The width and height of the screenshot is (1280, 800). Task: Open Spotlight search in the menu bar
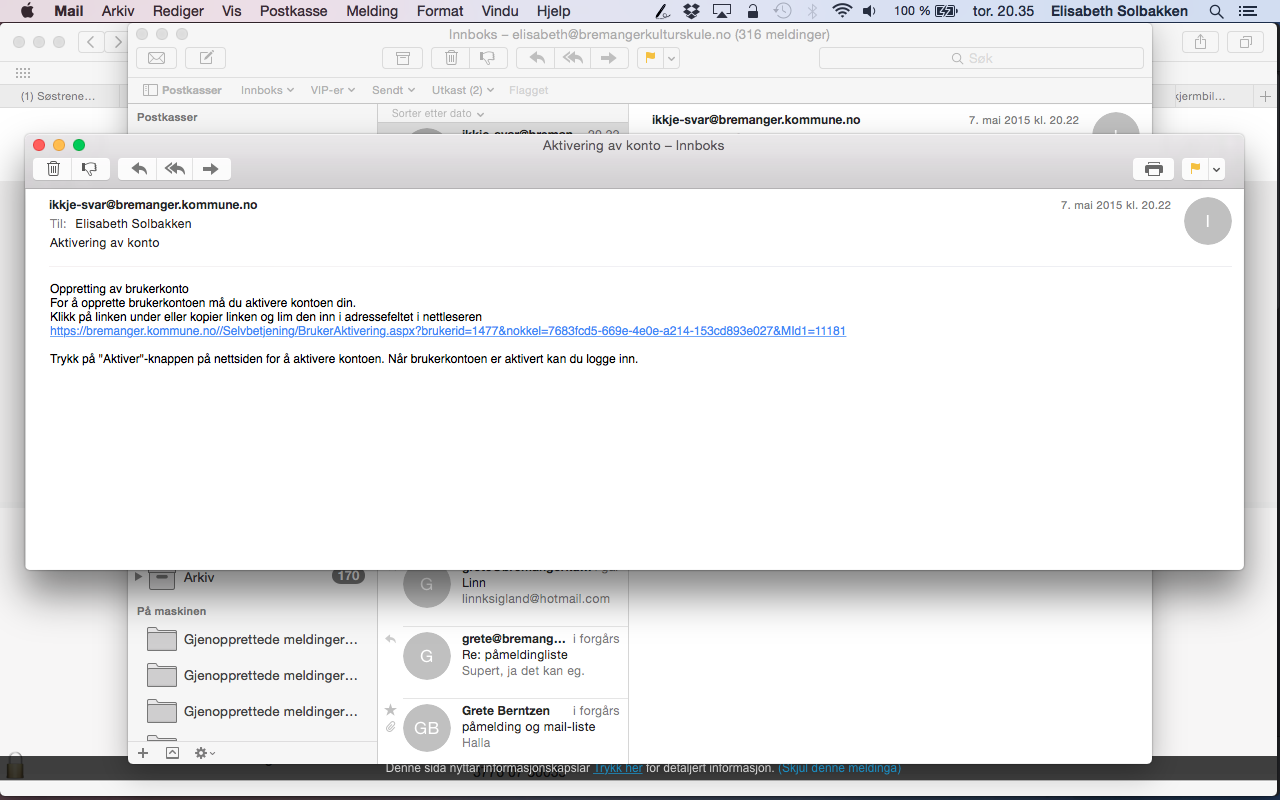(1216, 11)
